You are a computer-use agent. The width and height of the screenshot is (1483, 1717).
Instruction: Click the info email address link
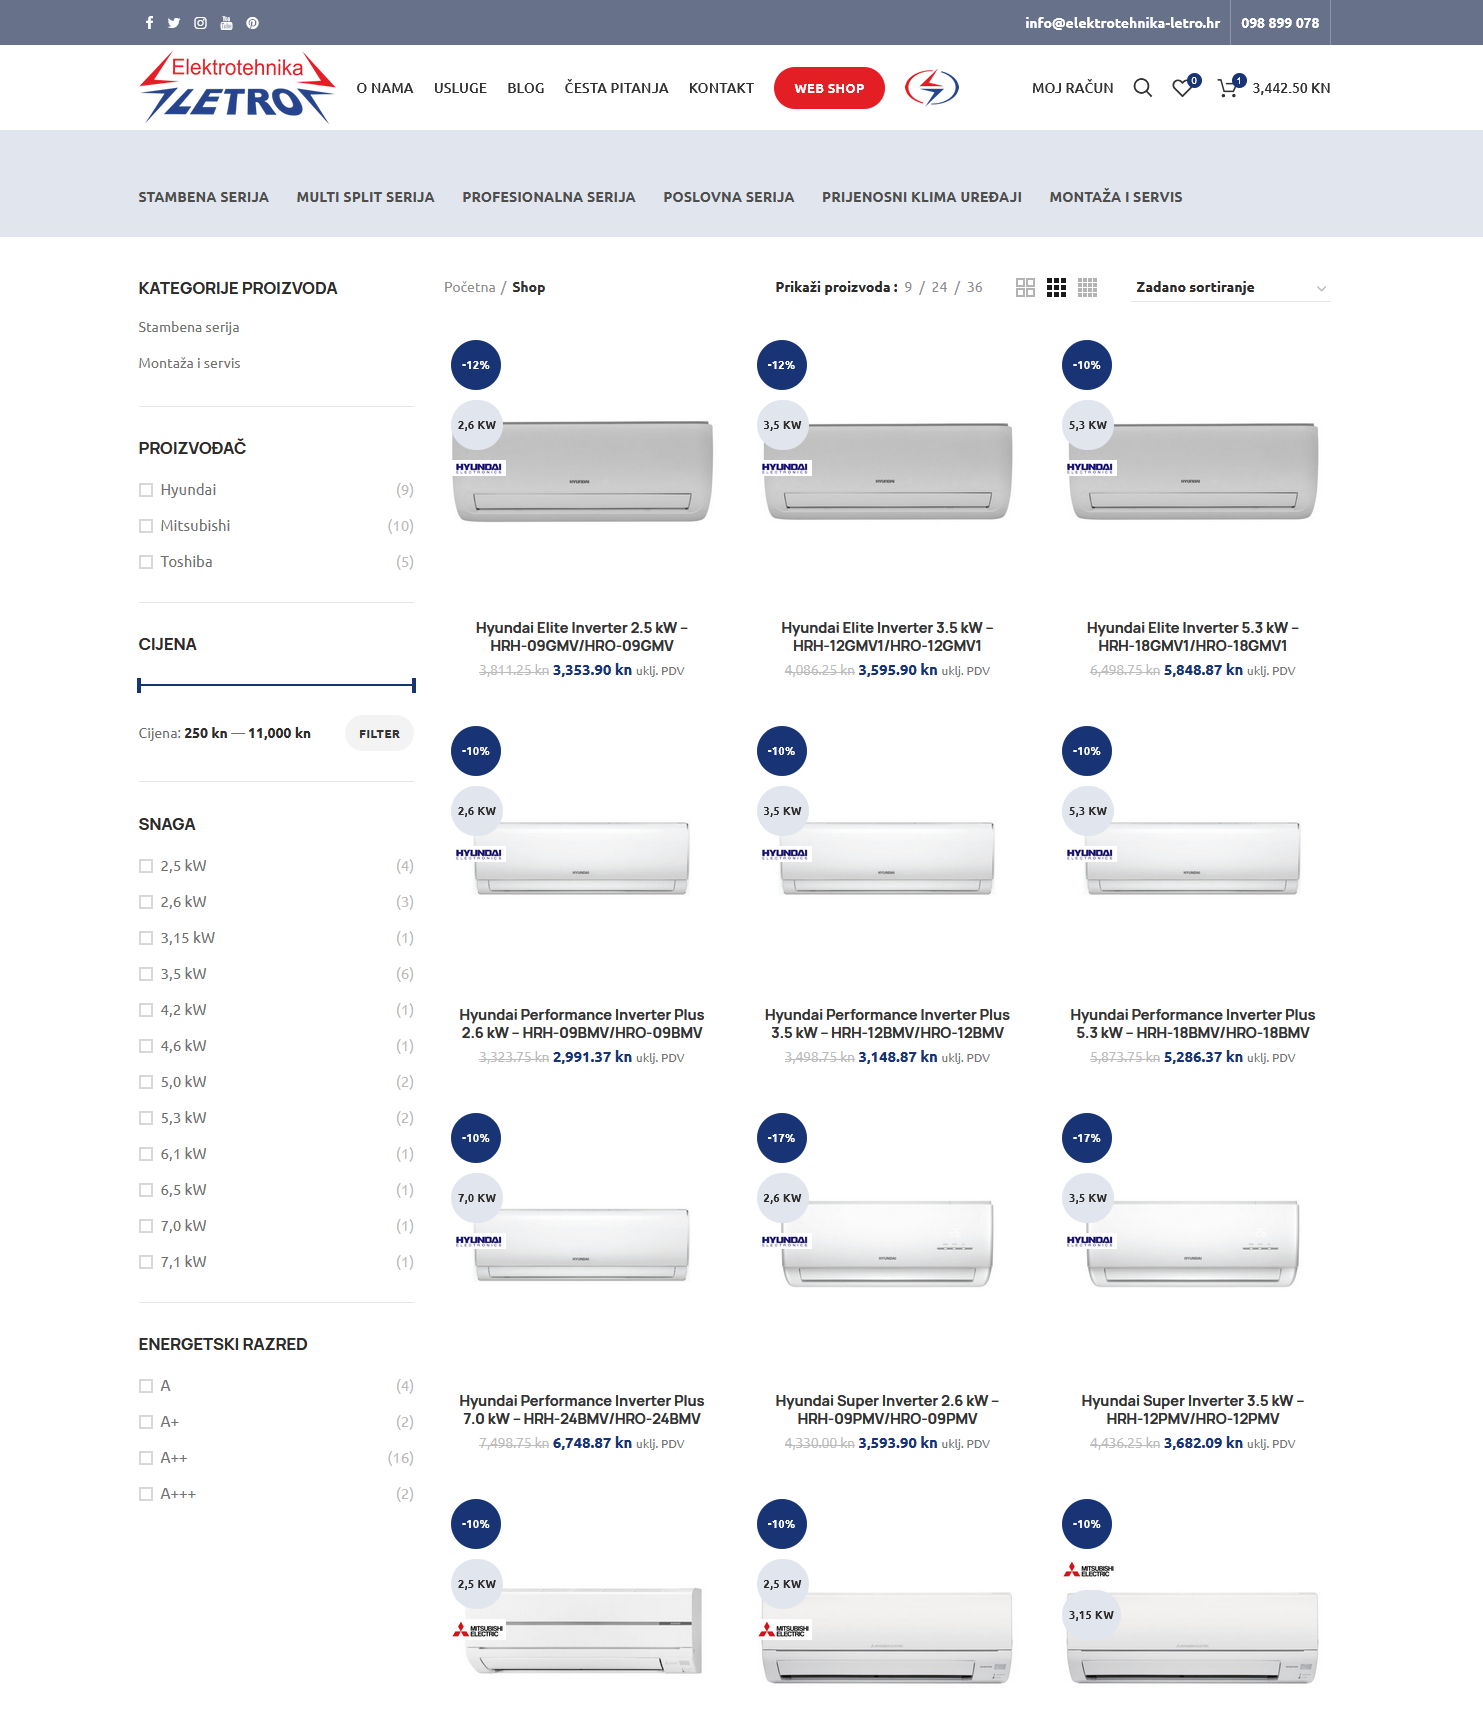point(1122,23)
